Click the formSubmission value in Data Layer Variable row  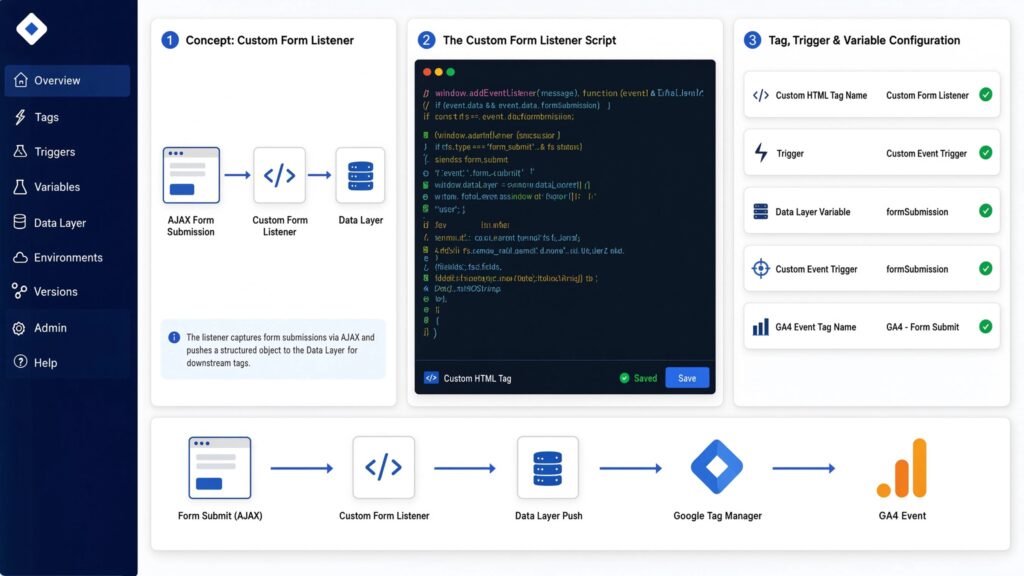pyautogui.click(x=917, y=212)
